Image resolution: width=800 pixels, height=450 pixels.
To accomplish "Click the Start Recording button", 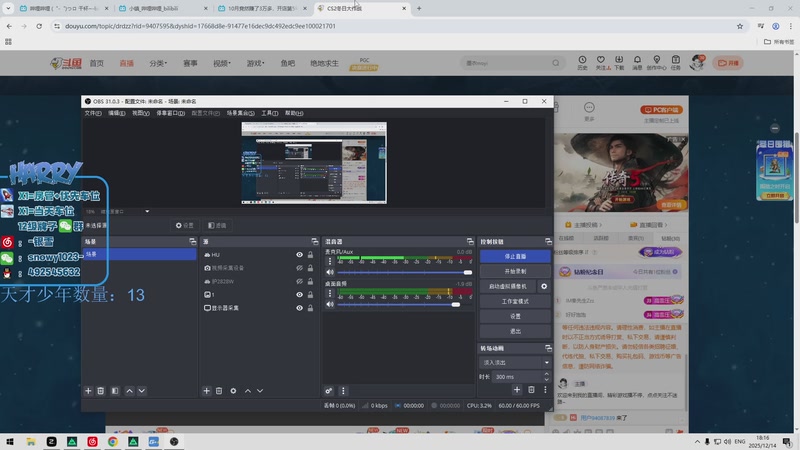I will click(515, 271).
